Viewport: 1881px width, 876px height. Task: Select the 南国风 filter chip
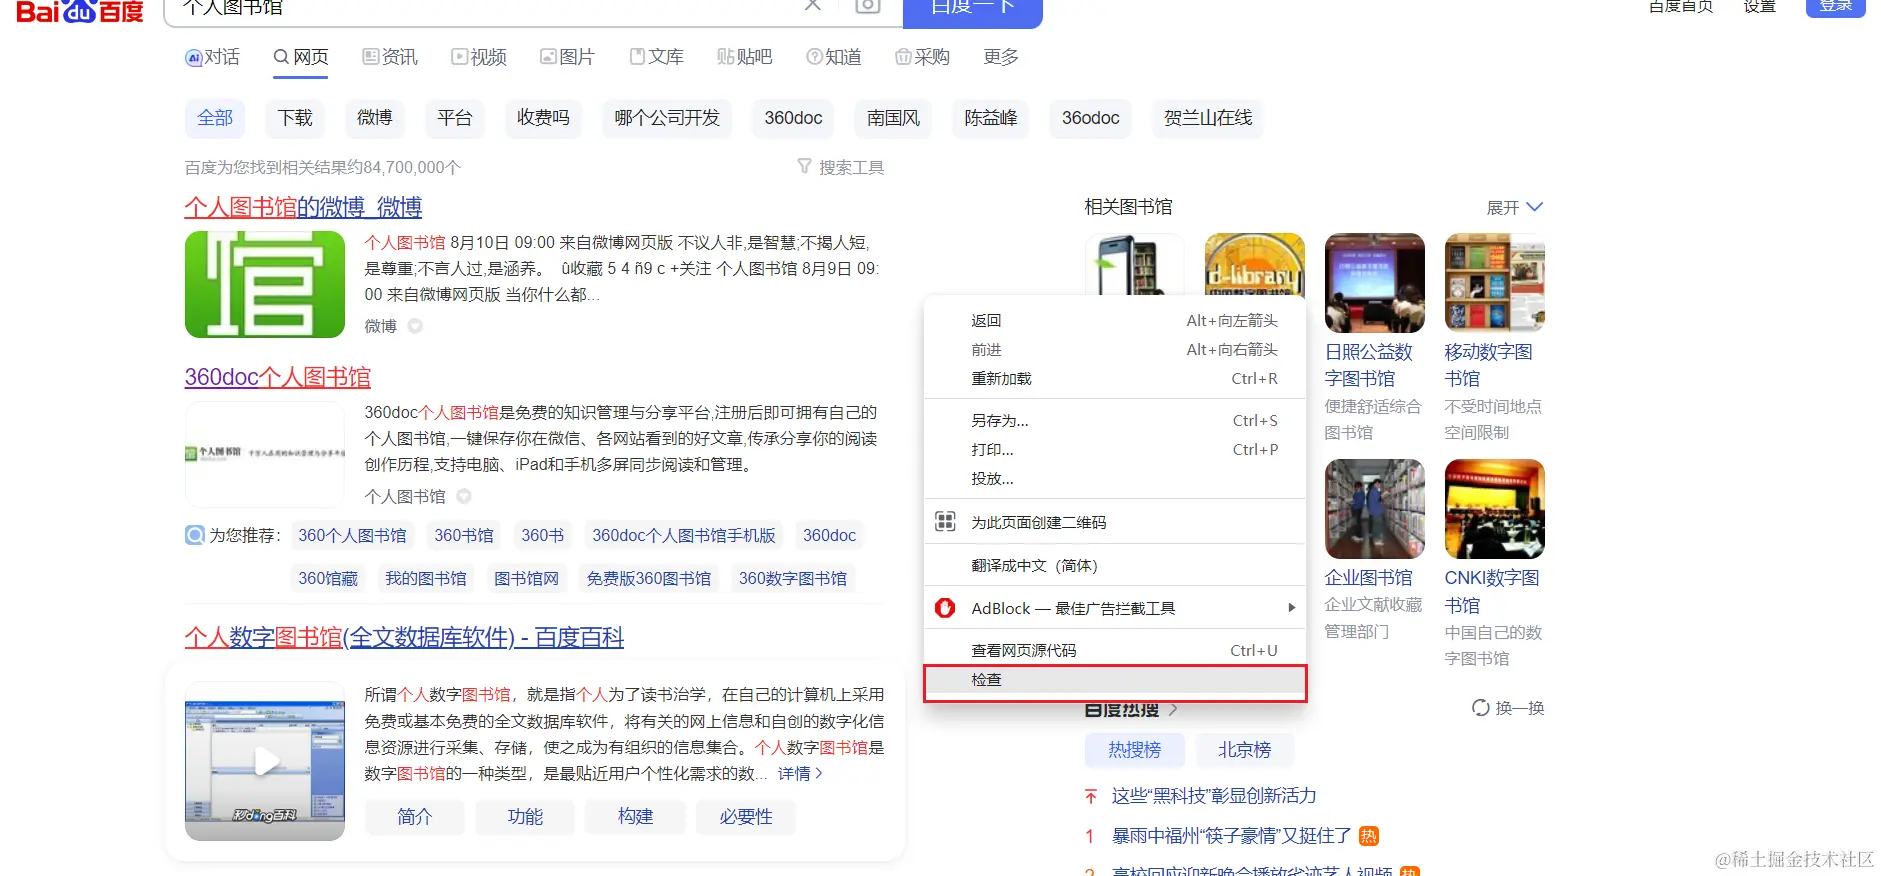pyautogui.click(x=893, y=118)
